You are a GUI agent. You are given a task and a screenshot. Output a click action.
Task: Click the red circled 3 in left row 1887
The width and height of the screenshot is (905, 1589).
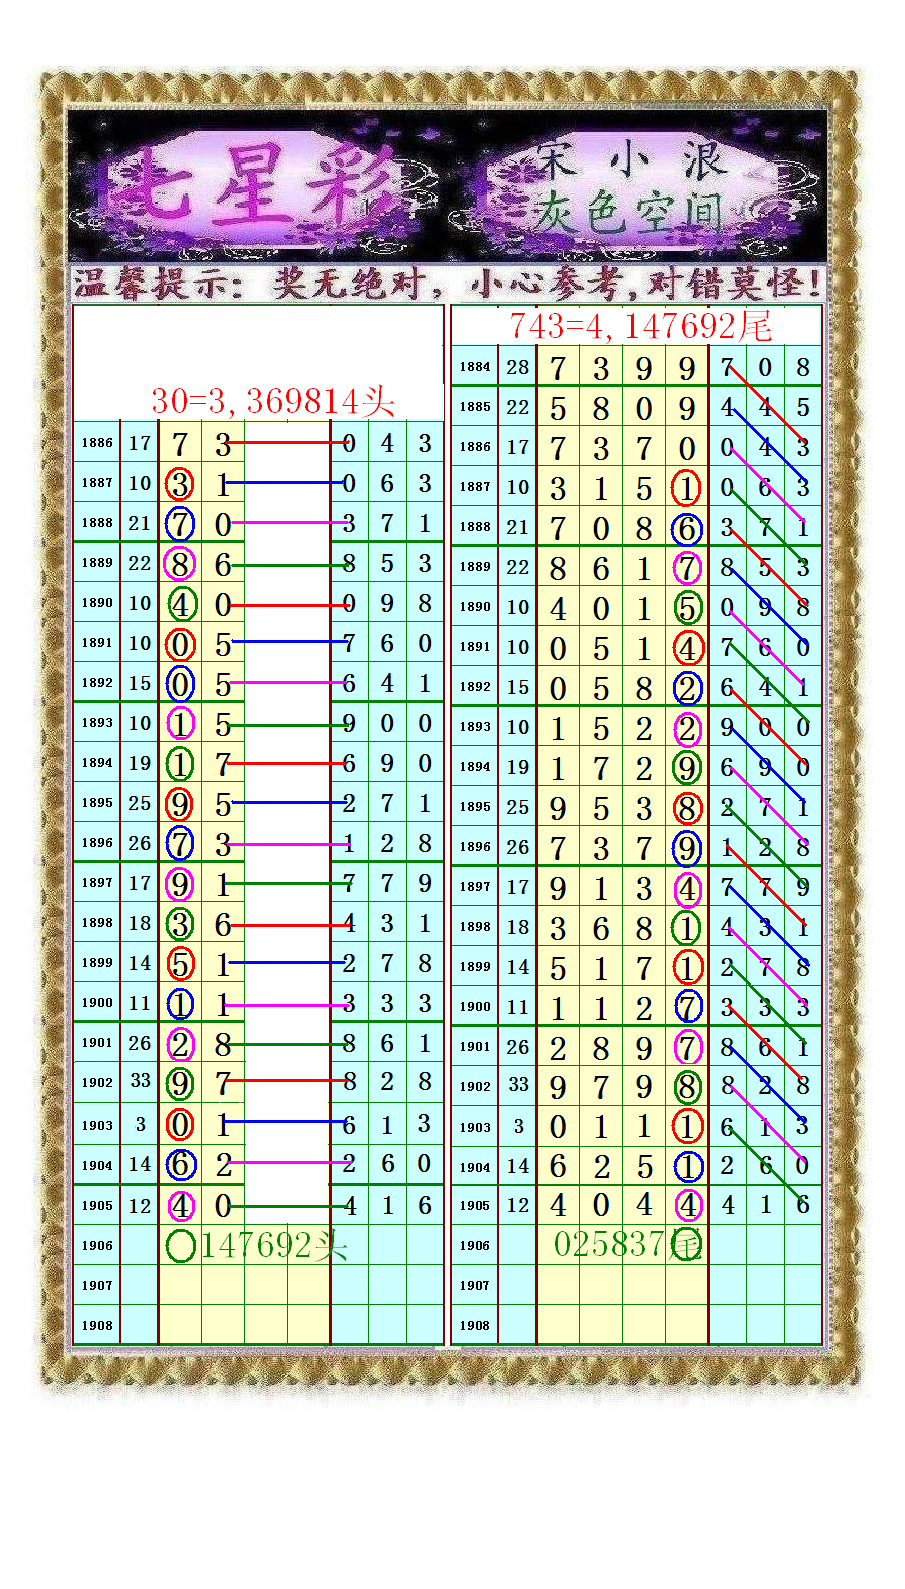pos(180,484)
